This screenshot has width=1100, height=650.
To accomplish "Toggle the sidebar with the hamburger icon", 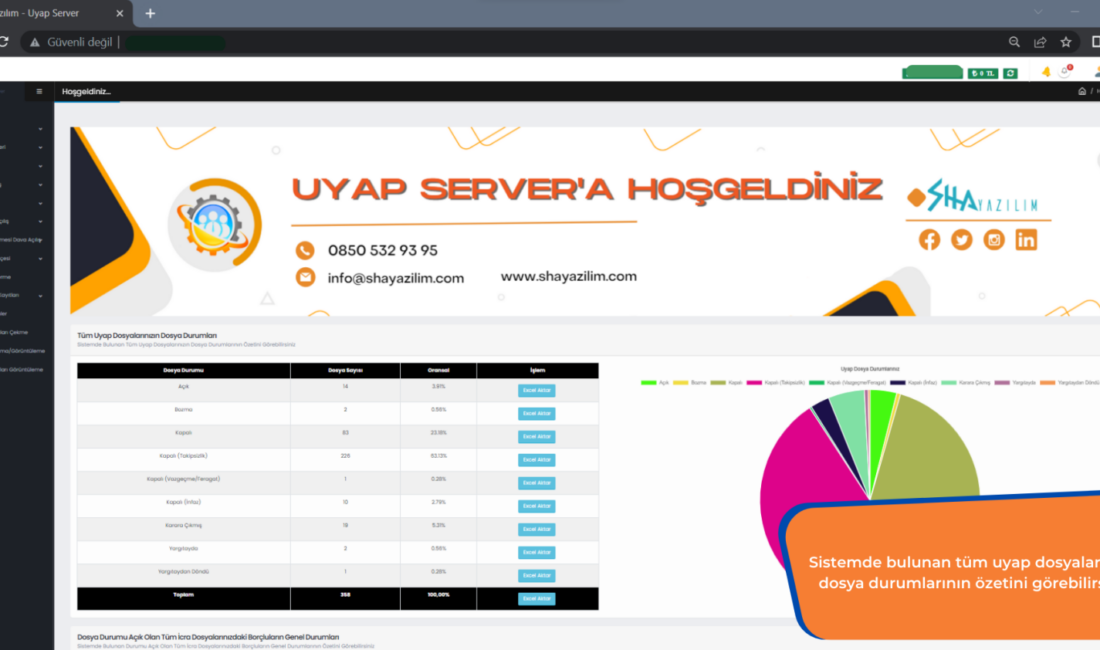I will 38,90.
